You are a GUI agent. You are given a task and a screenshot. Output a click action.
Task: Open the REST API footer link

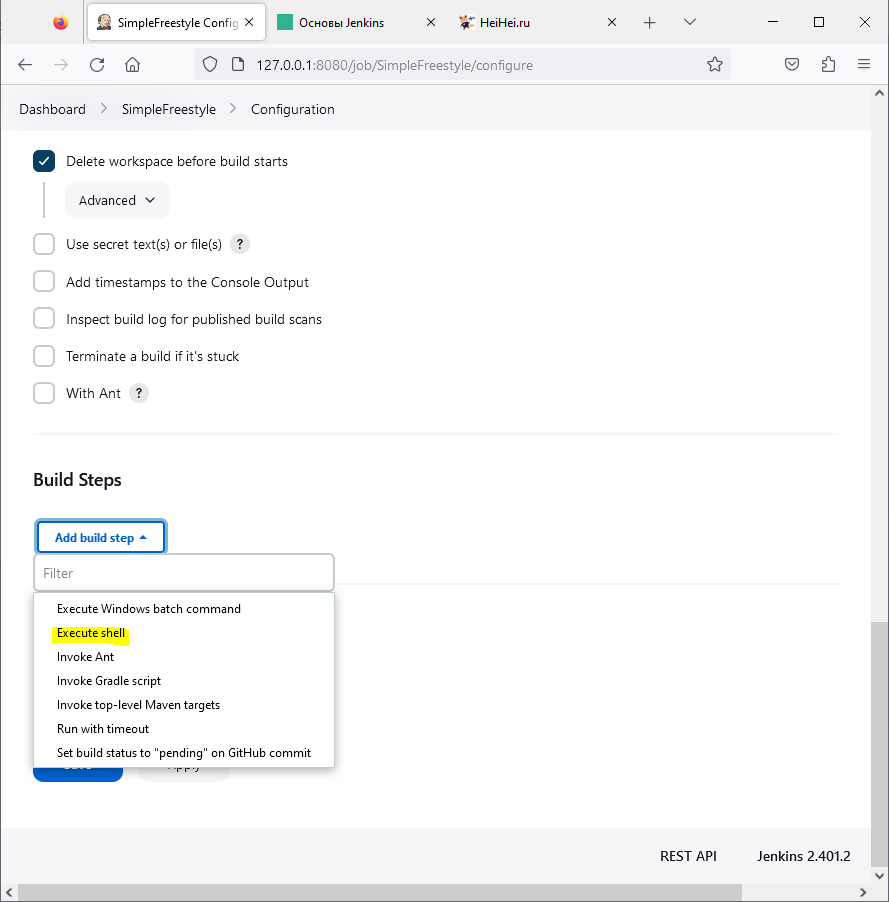688,856
